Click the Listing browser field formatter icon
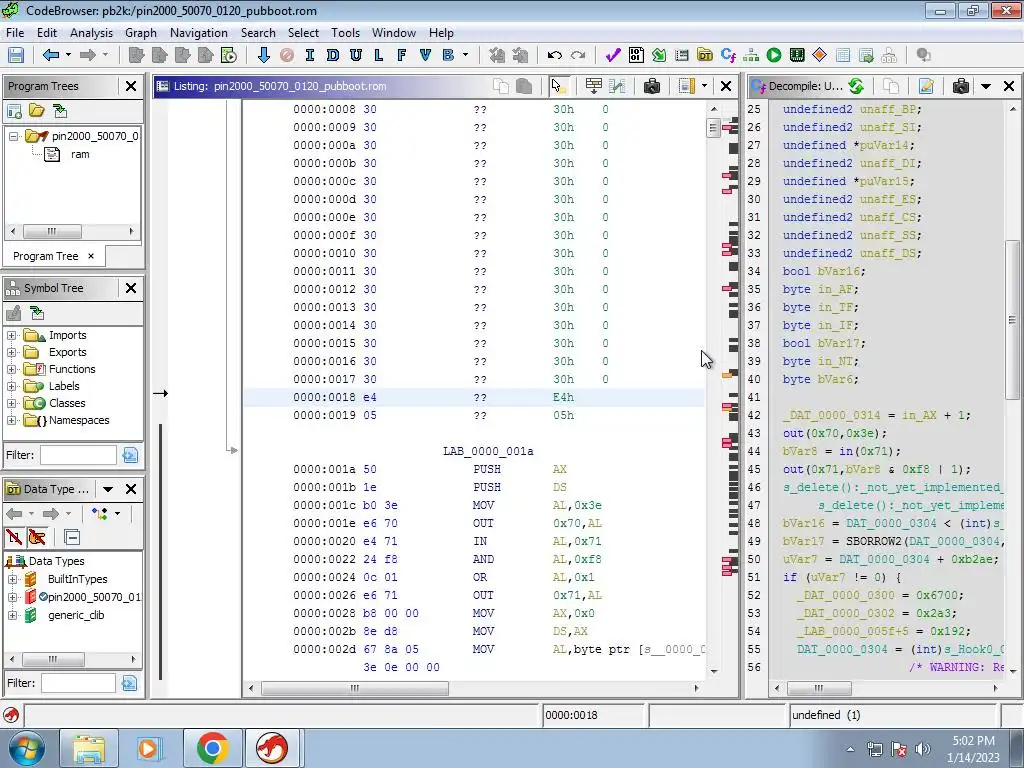This screenshot has width=1024, height=768. [594, 86]
